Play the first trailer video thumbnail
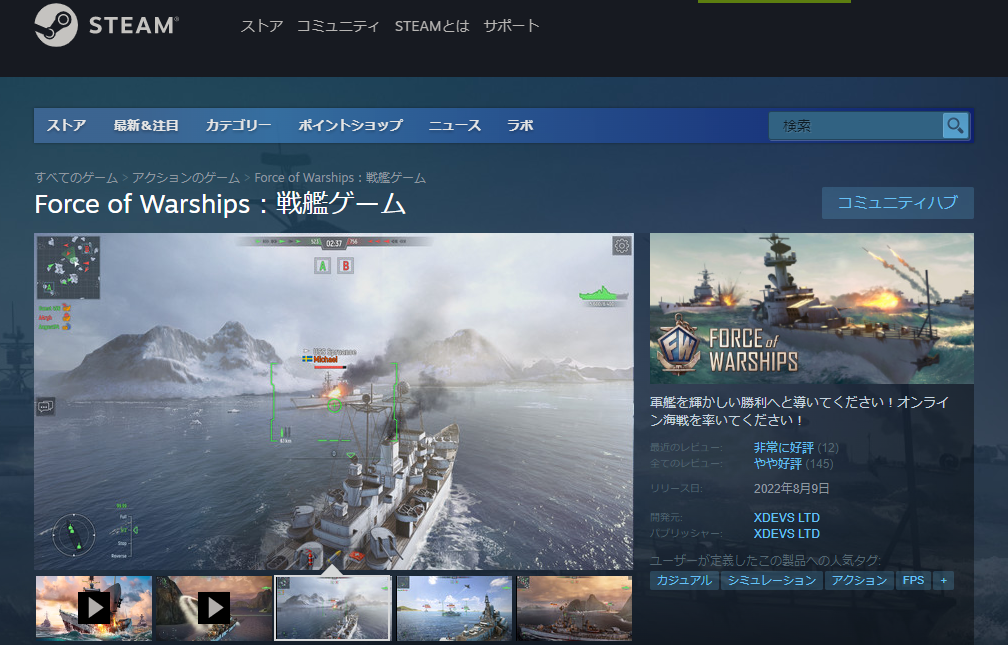 click(x=94, y=607)
